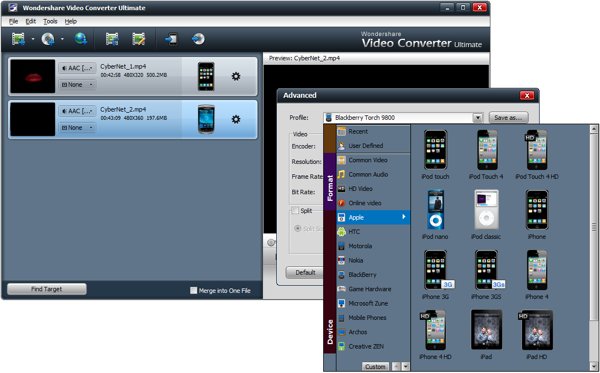Click the Save as... button

(508, 117)
